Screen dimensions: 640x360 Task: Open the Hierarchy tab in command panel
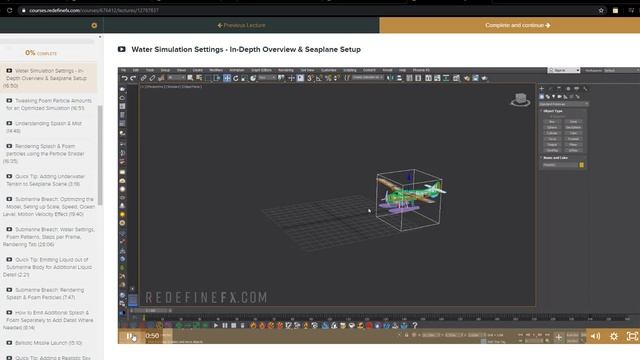click(559, 88)
